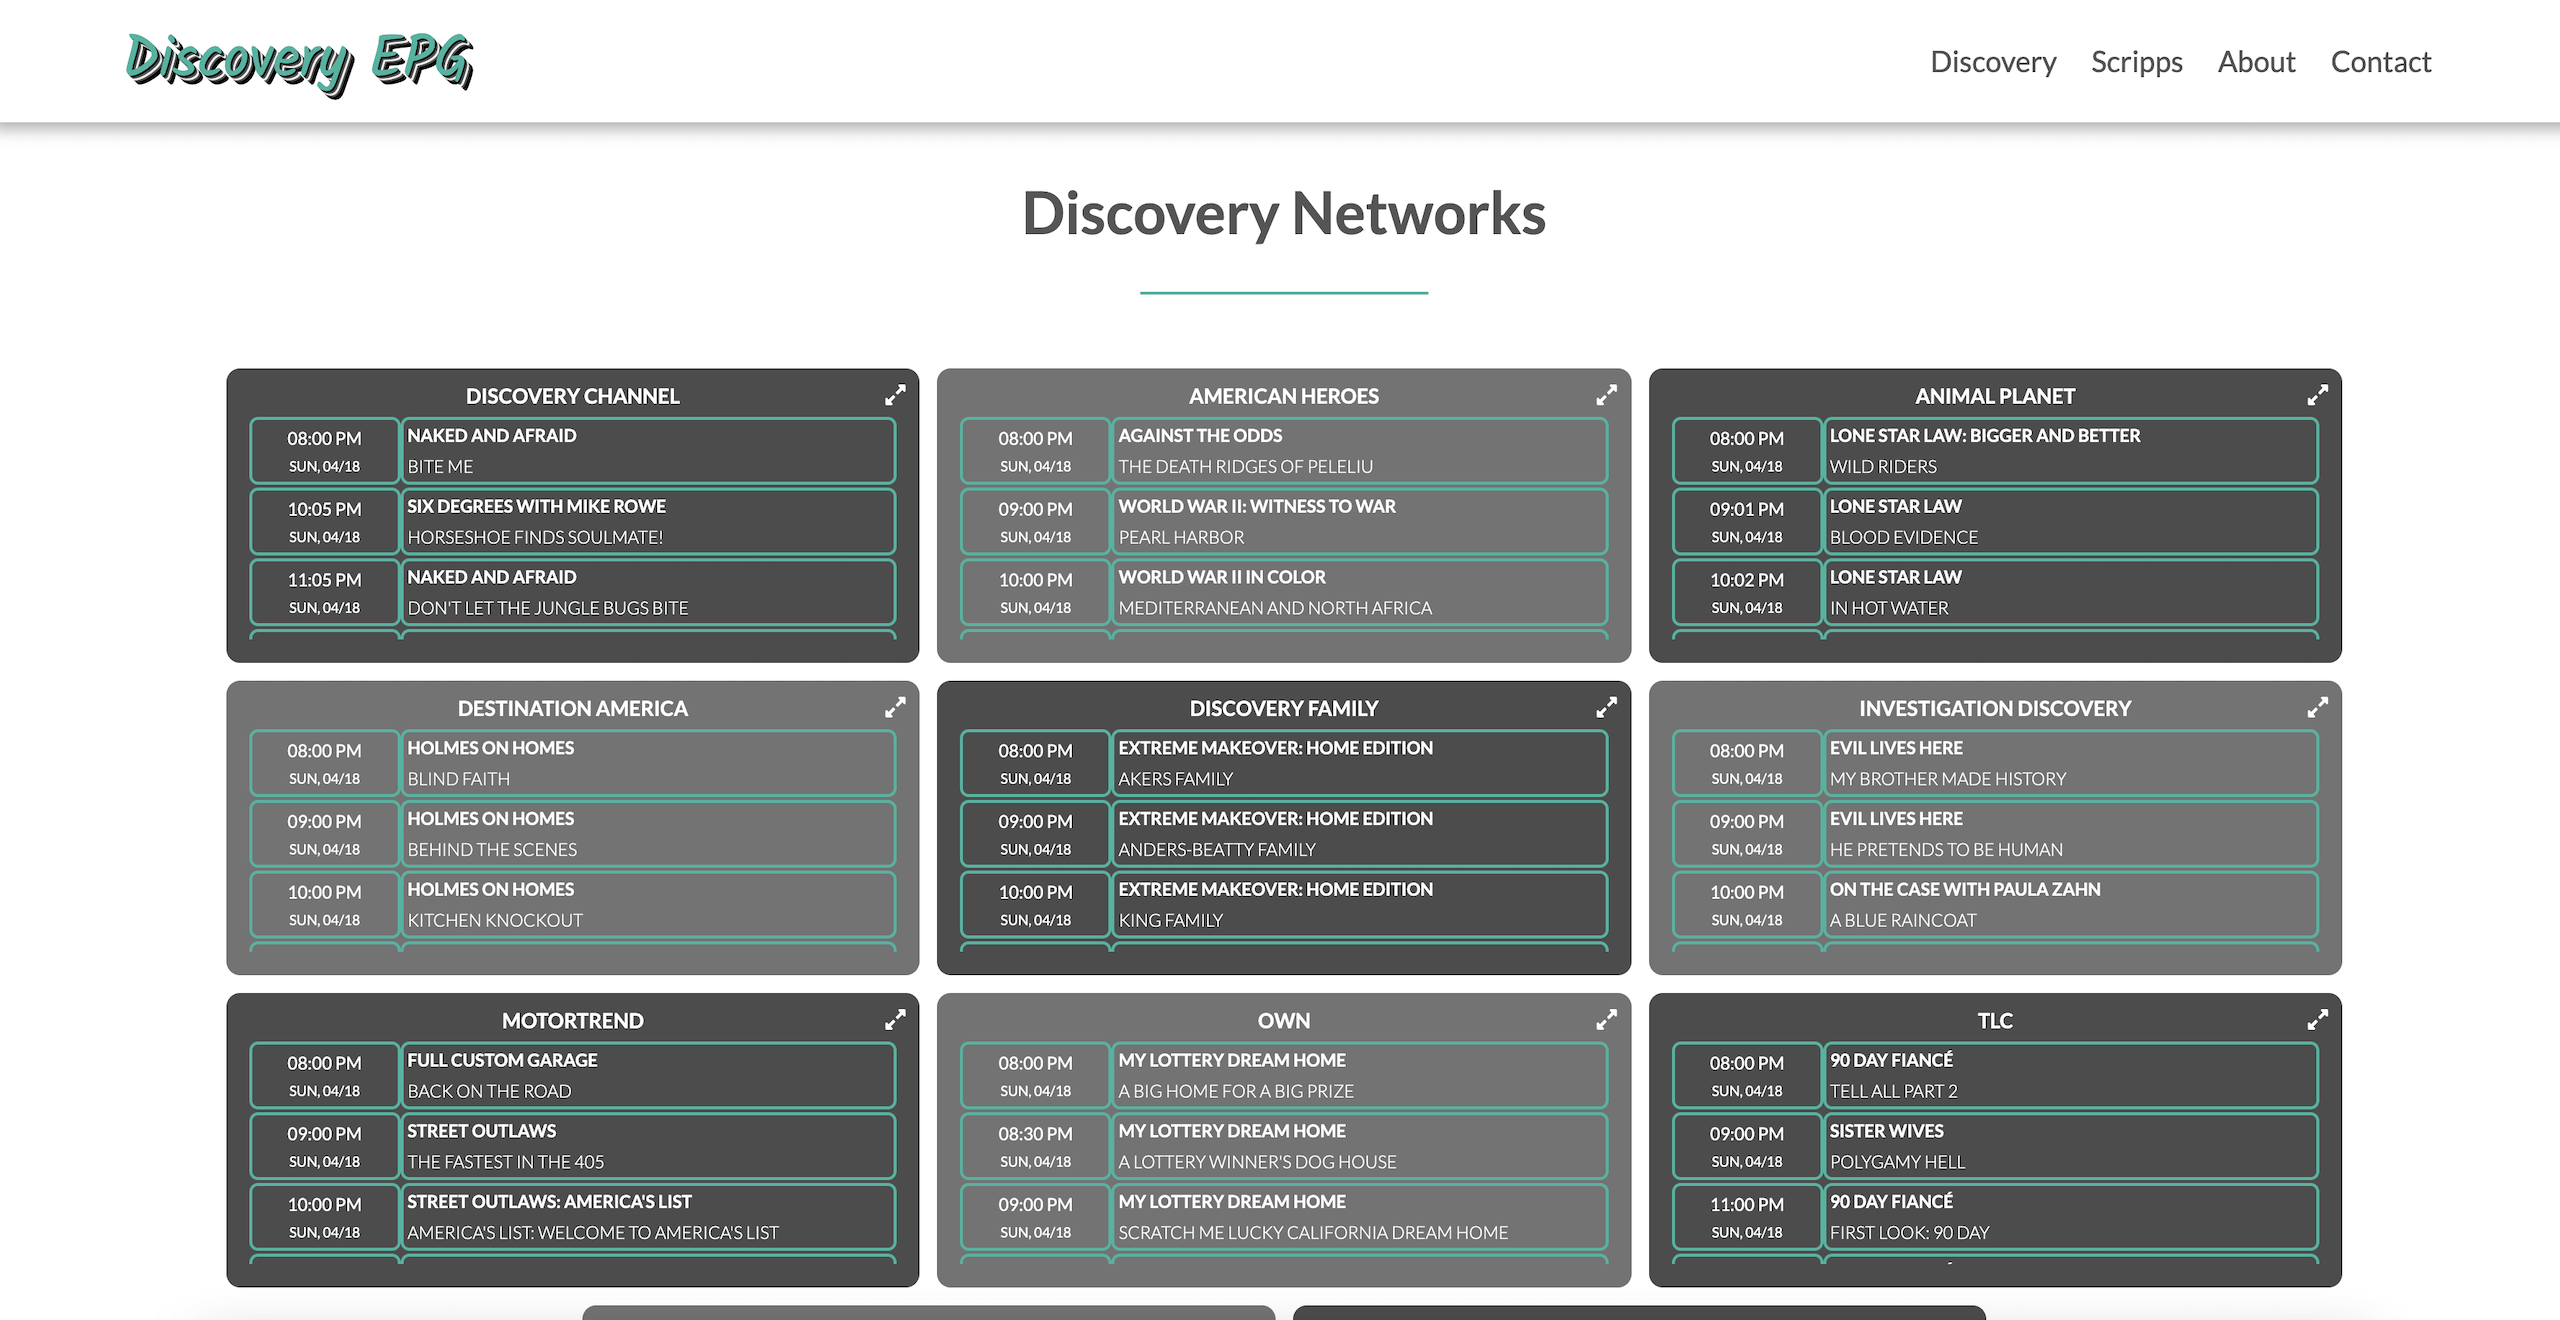Expand the Animal Planet schedule card
Screen dimensions: 2560x1320
pyautogui.click(x=2317, y=395)
